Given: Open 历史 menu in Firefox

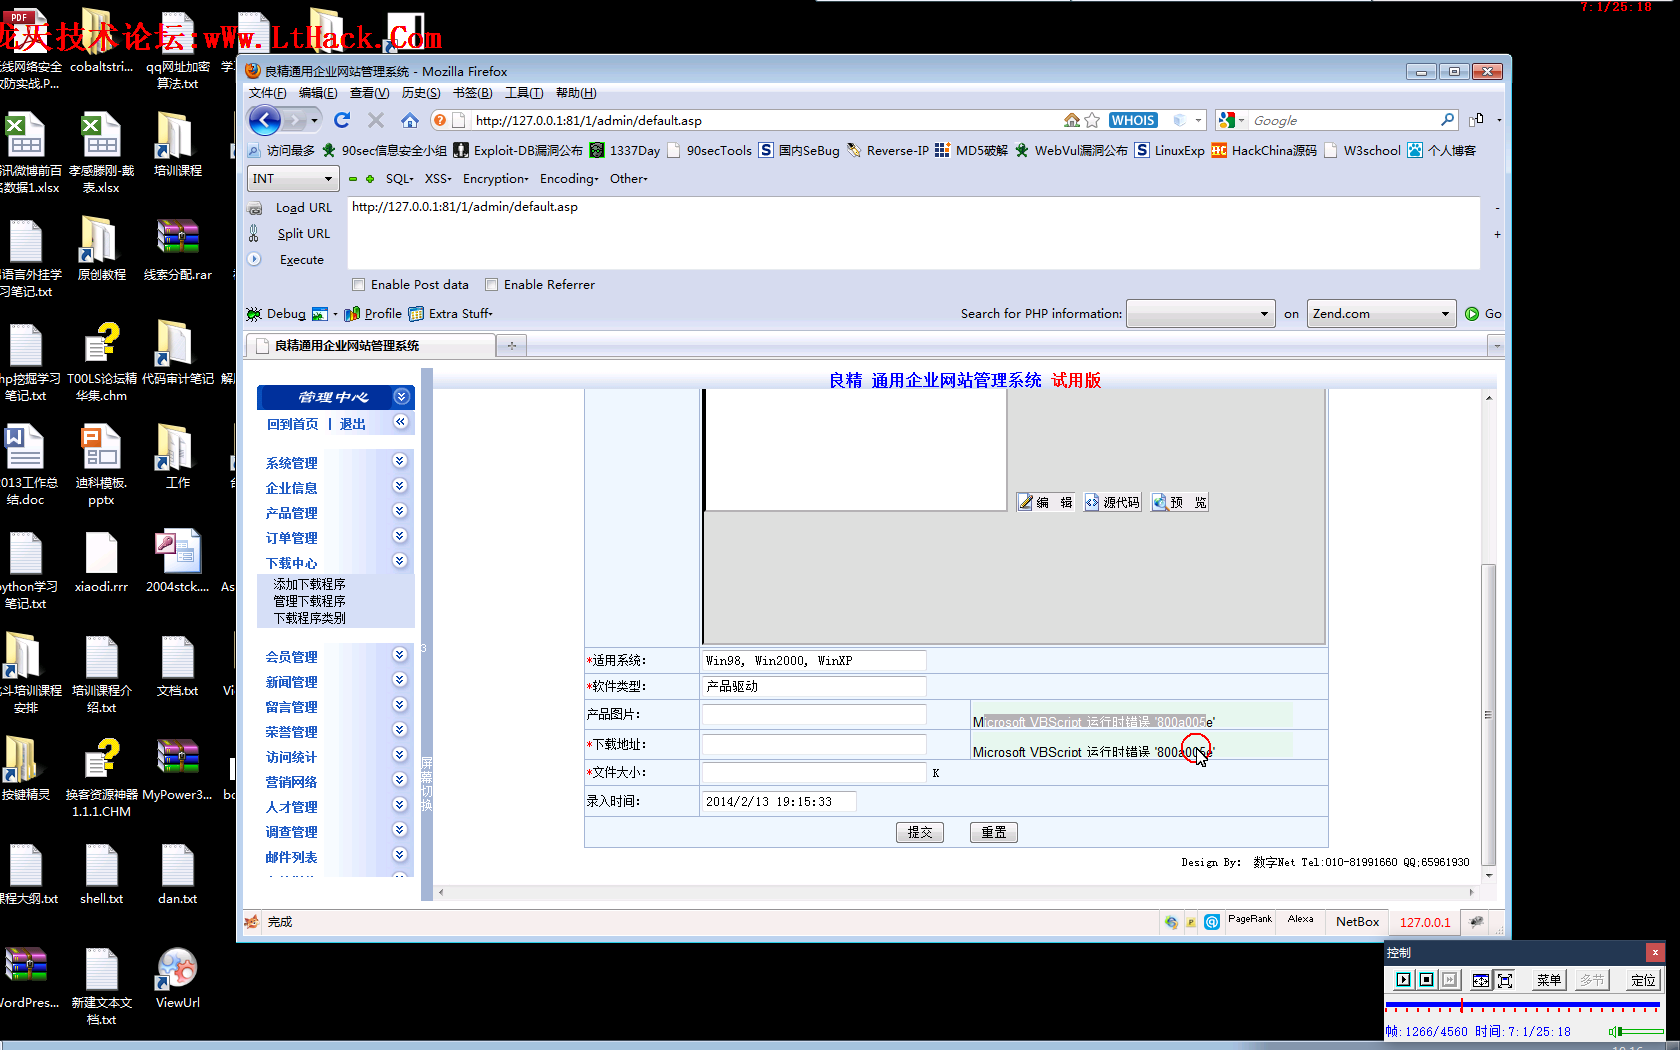Looking at the screenshot, I should pos(421,93).
